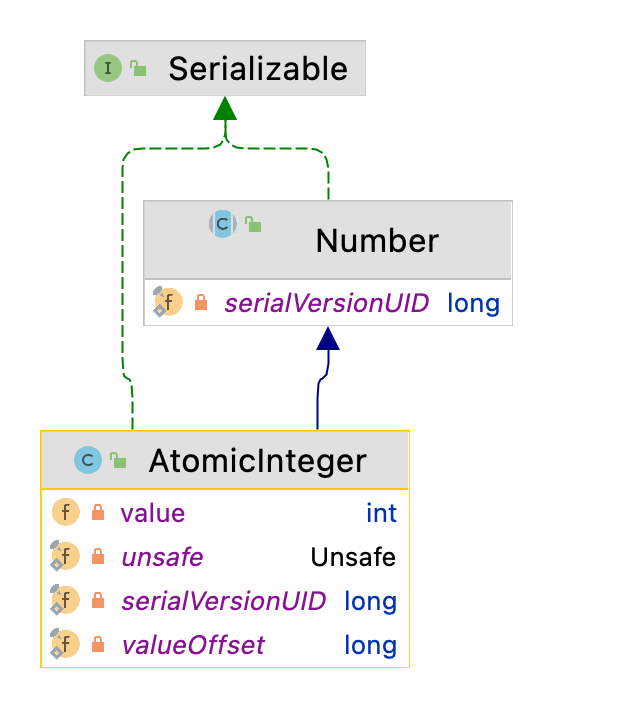Viewport: 640px width, 708px height.
Task: Click the public visibility icon on Number node
Action: pyautogui.click(x=253, y=224)
